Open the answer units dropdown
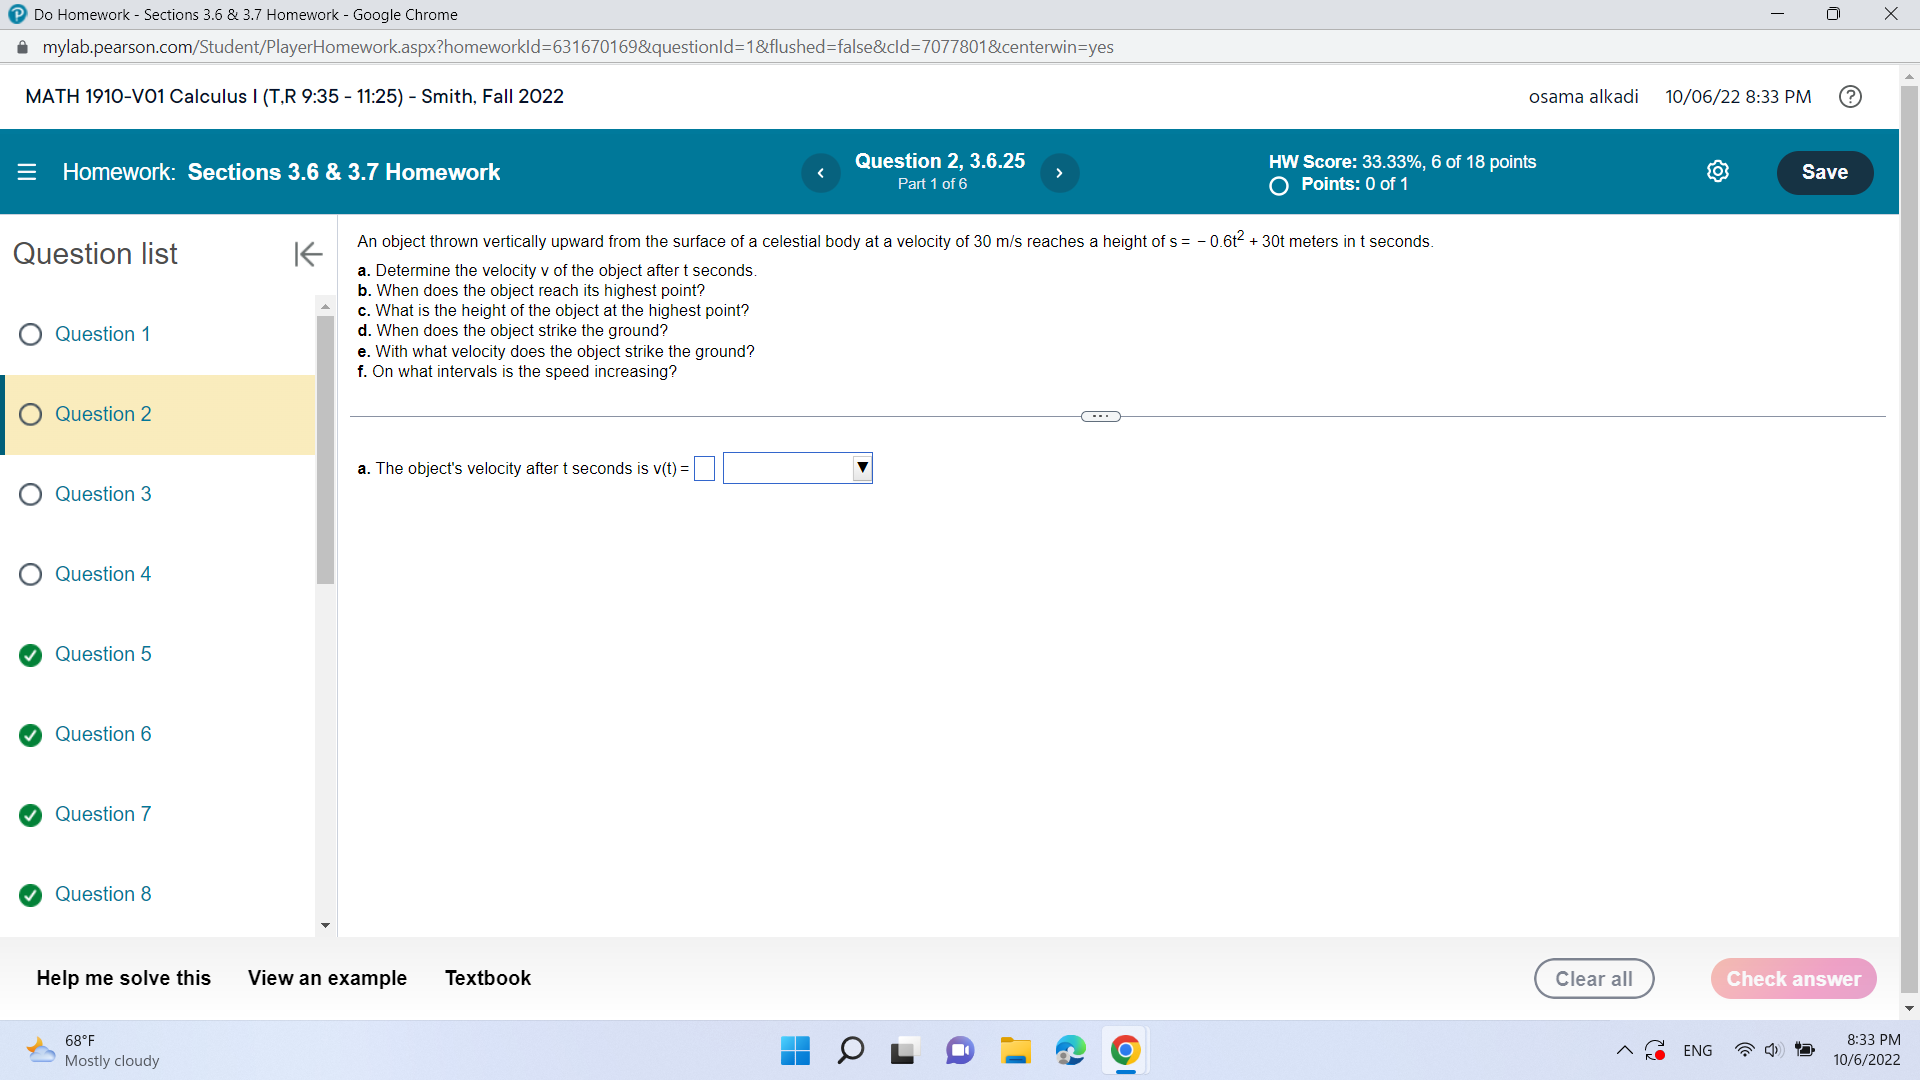The width and height of the screenshot is (1920, 1080). coord(861,467)
